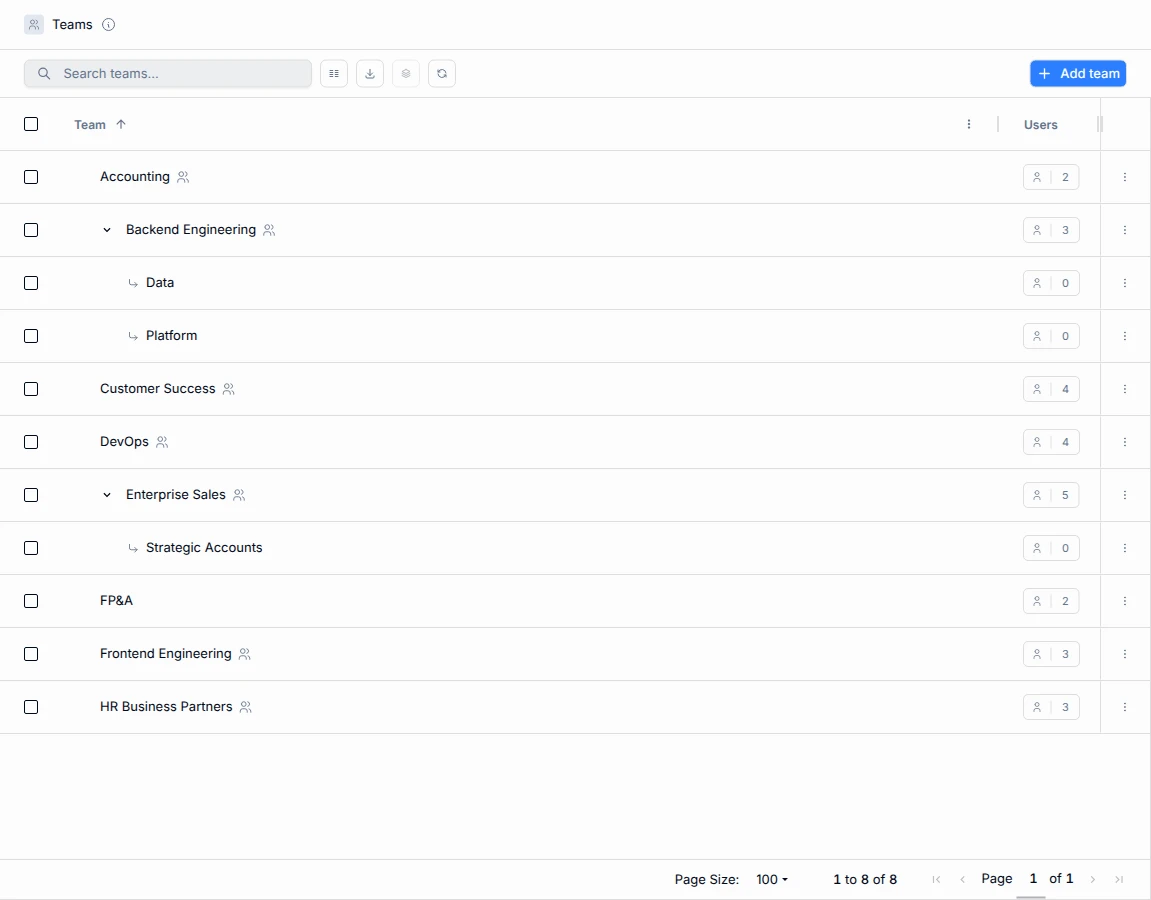Go to previous page arrow
Screen dimensions: 1151x900
(962, 879)
